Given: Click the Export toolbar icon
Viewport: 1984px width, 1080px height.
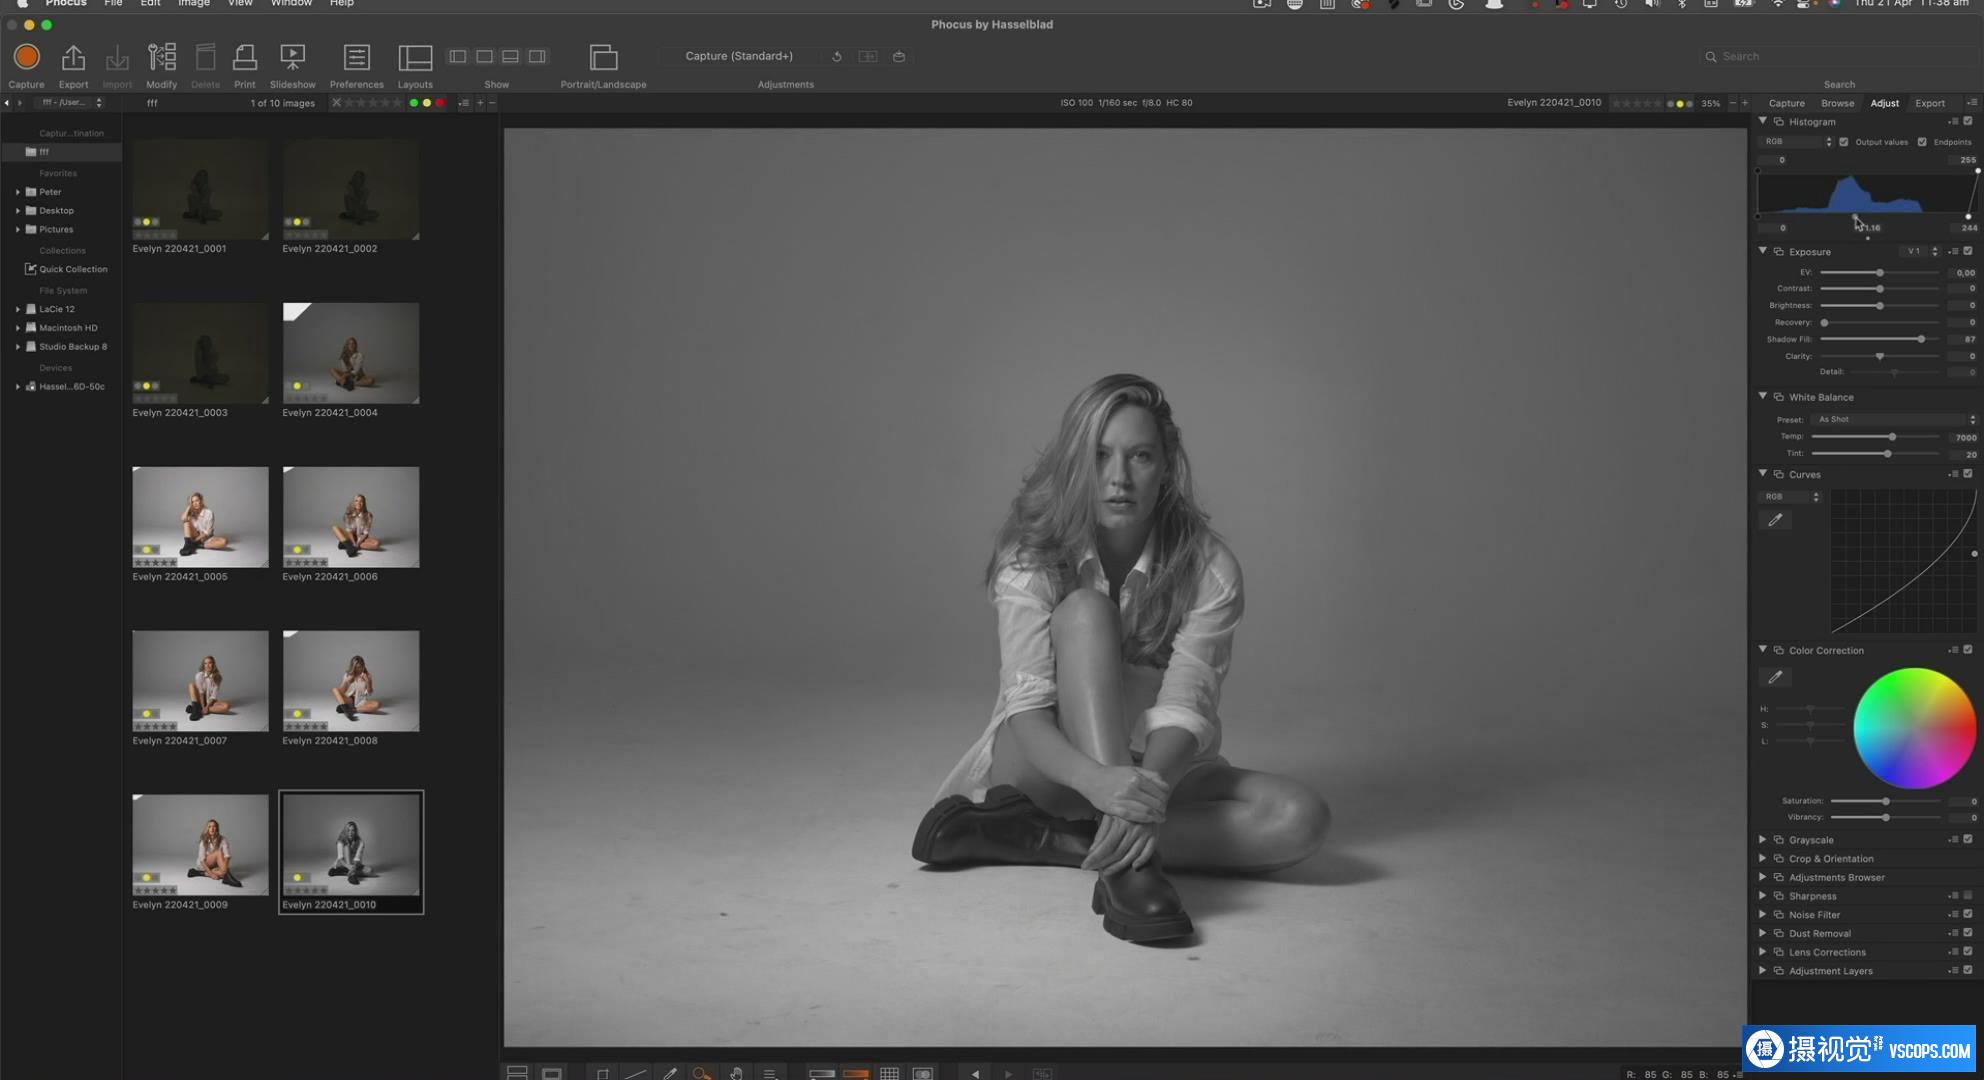Looking at the screenshot, I should (x=73, y=58).
